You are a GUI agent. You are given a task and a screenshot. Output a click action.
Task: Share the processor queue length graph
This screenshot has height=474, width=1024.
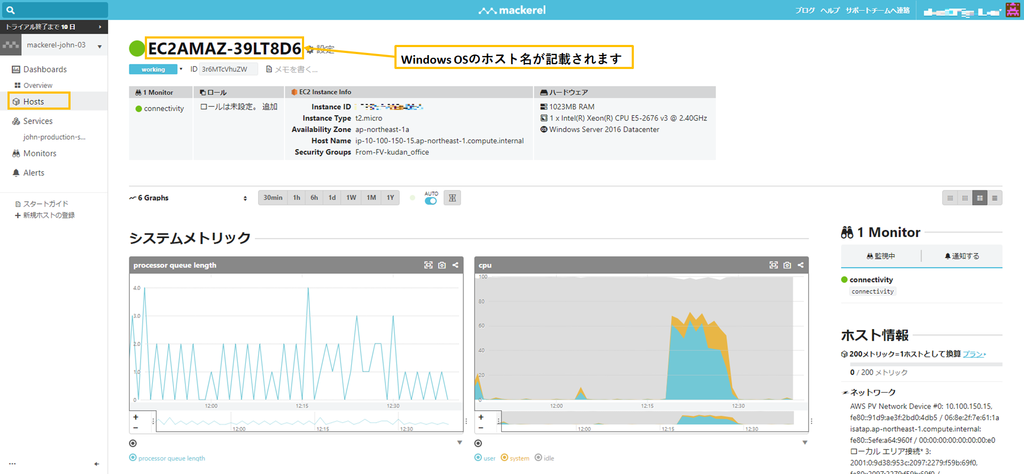tap(455, 265)
